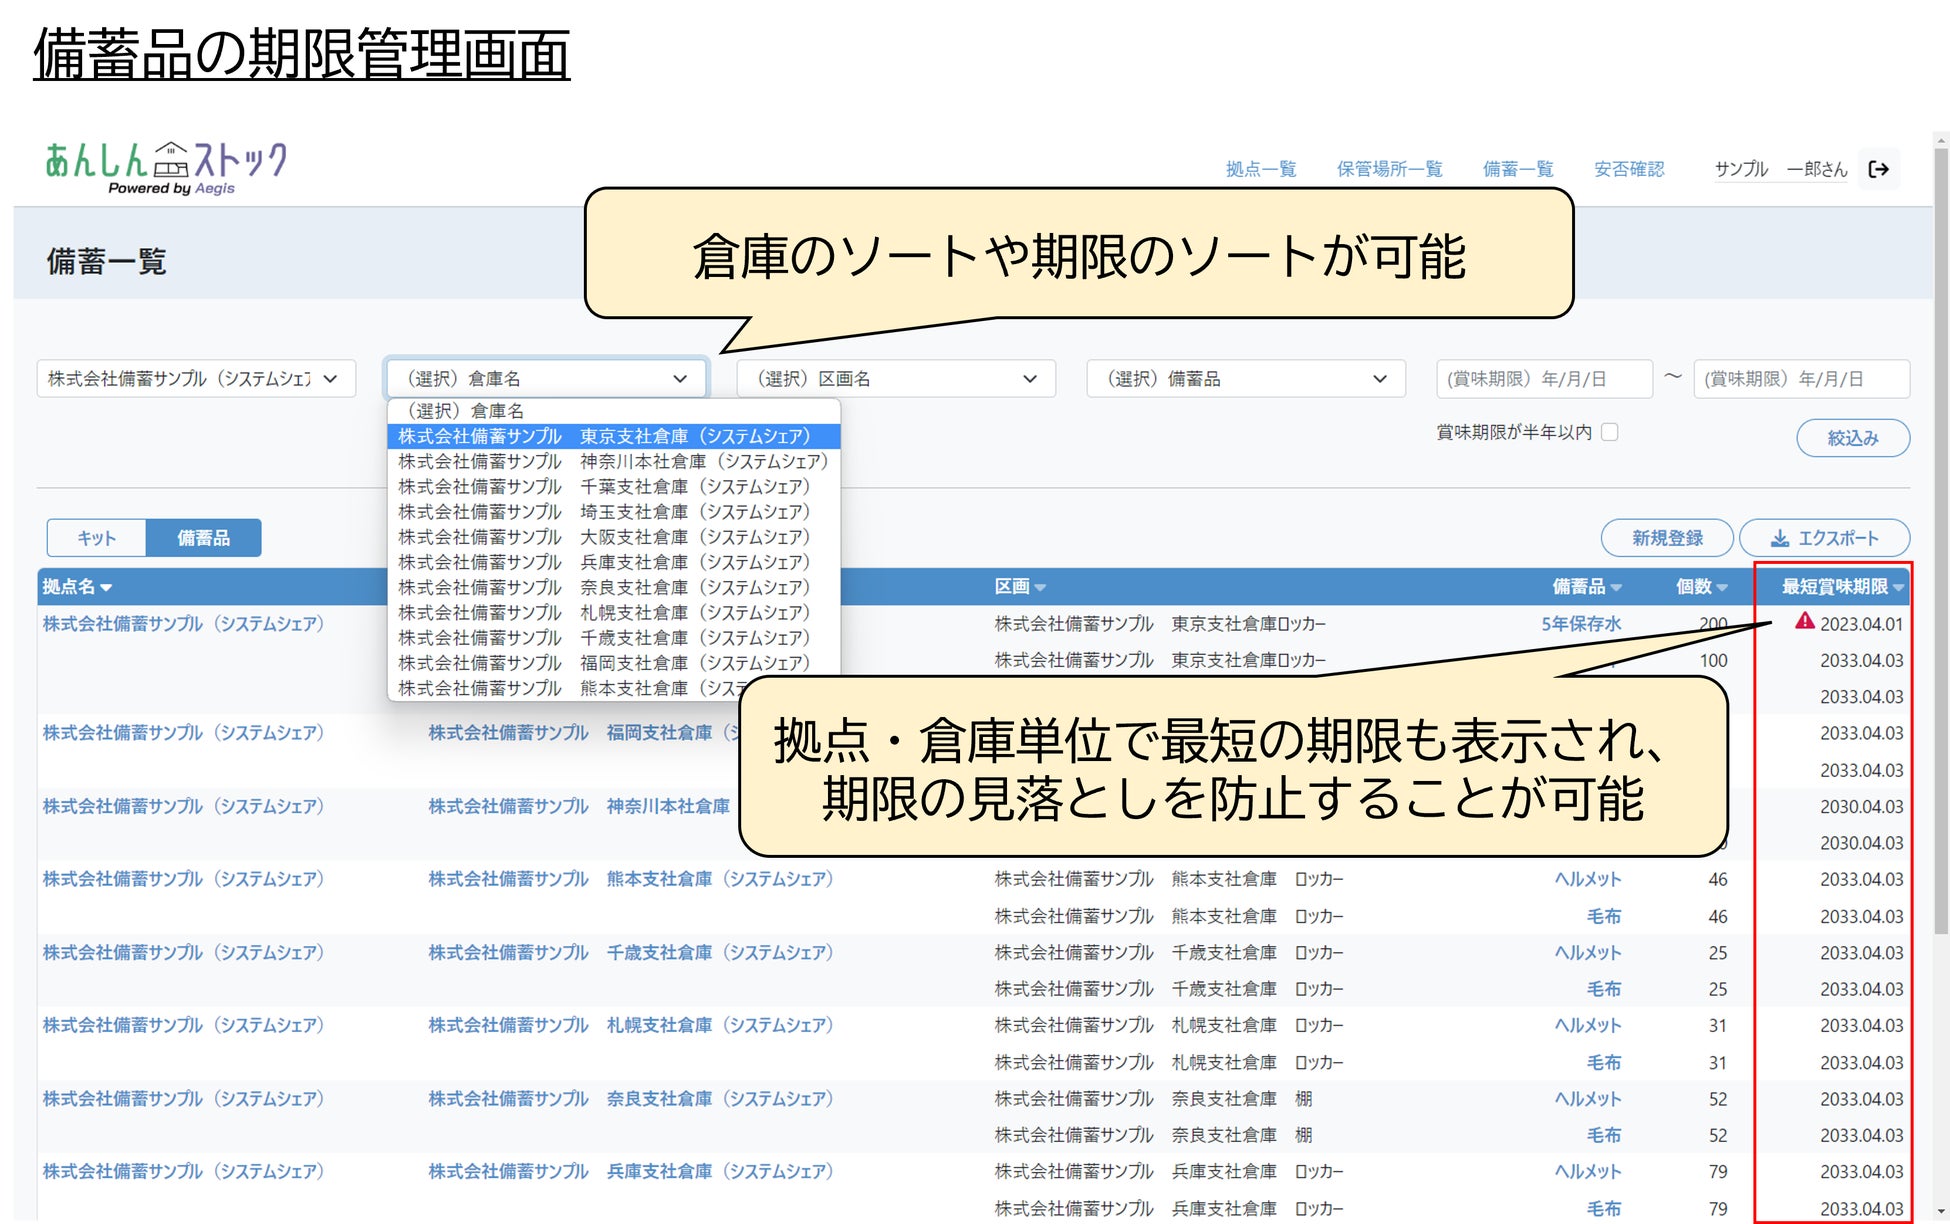Select 東京支社倉庫 option in warehouse list
1950x1224 pixels.
pos(612,437)
